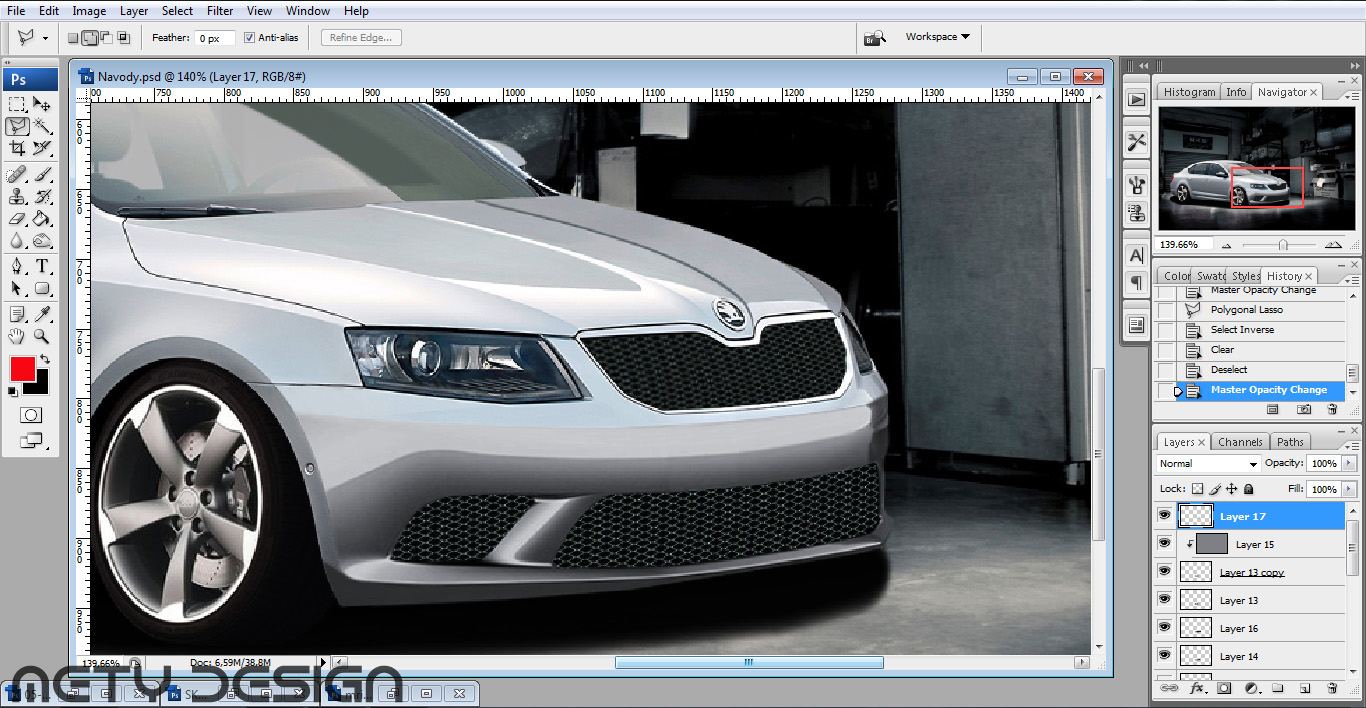This screenshot has height=708, width=1366.
Task: Select the Zoom tool
Action: pyautogui.click(x=42, y=337)
